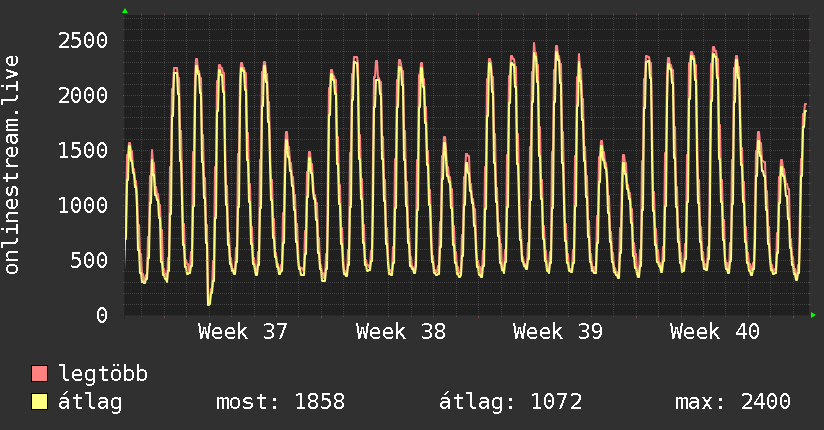Click the onlinestream.live vertical axis title
Image resolution: width=824 pixels, height=430 pixels.
pos(11,165)
